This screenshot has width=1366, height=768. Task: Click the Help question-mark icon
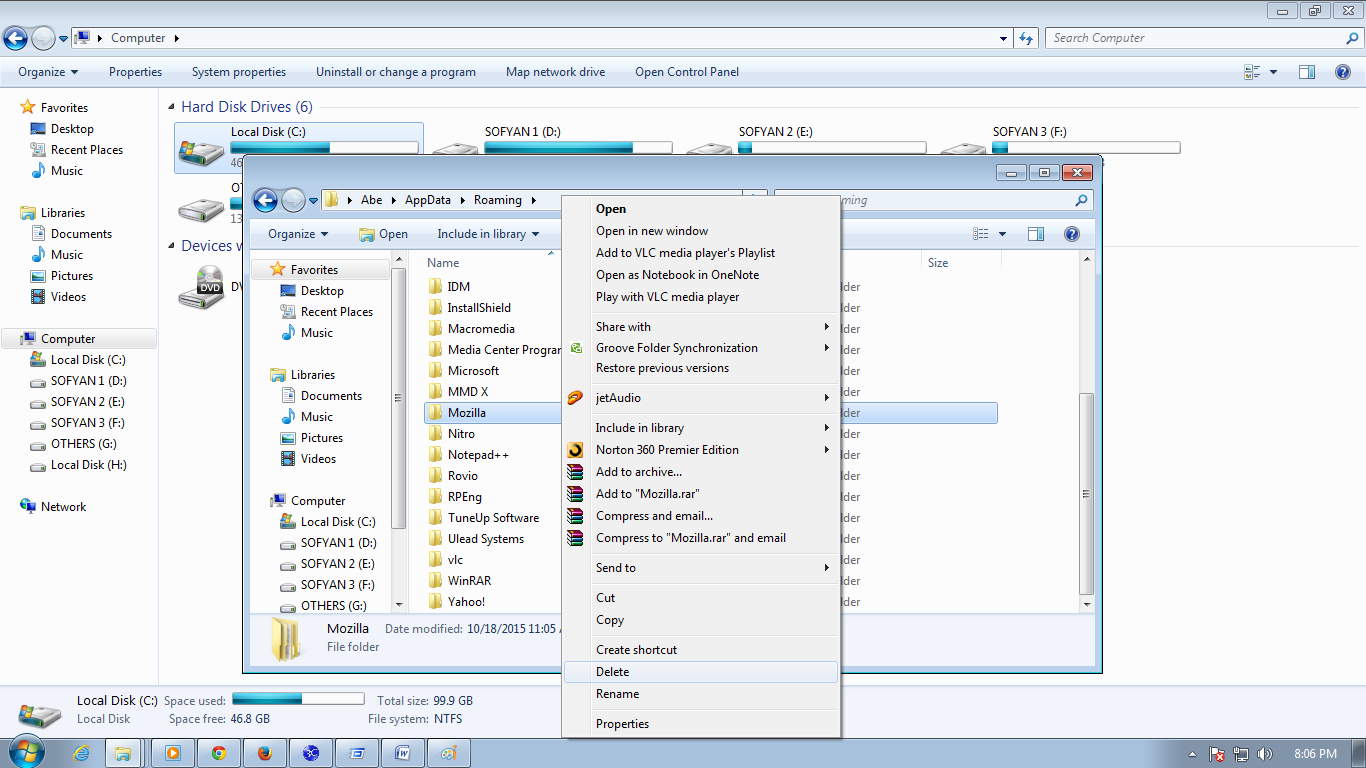1072,233
